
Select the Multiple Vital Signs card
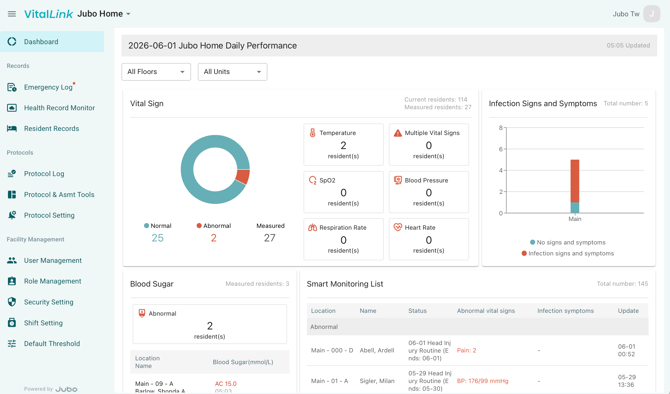click(429, 144)
